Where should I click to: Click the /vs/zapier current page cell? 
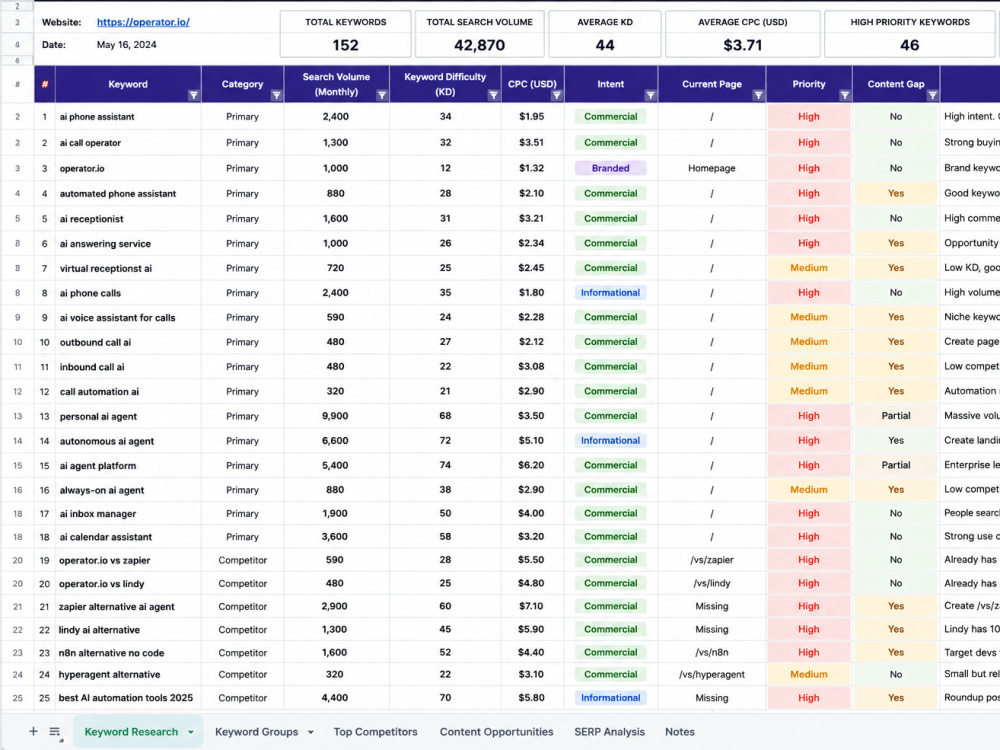[x=712, y=560]
